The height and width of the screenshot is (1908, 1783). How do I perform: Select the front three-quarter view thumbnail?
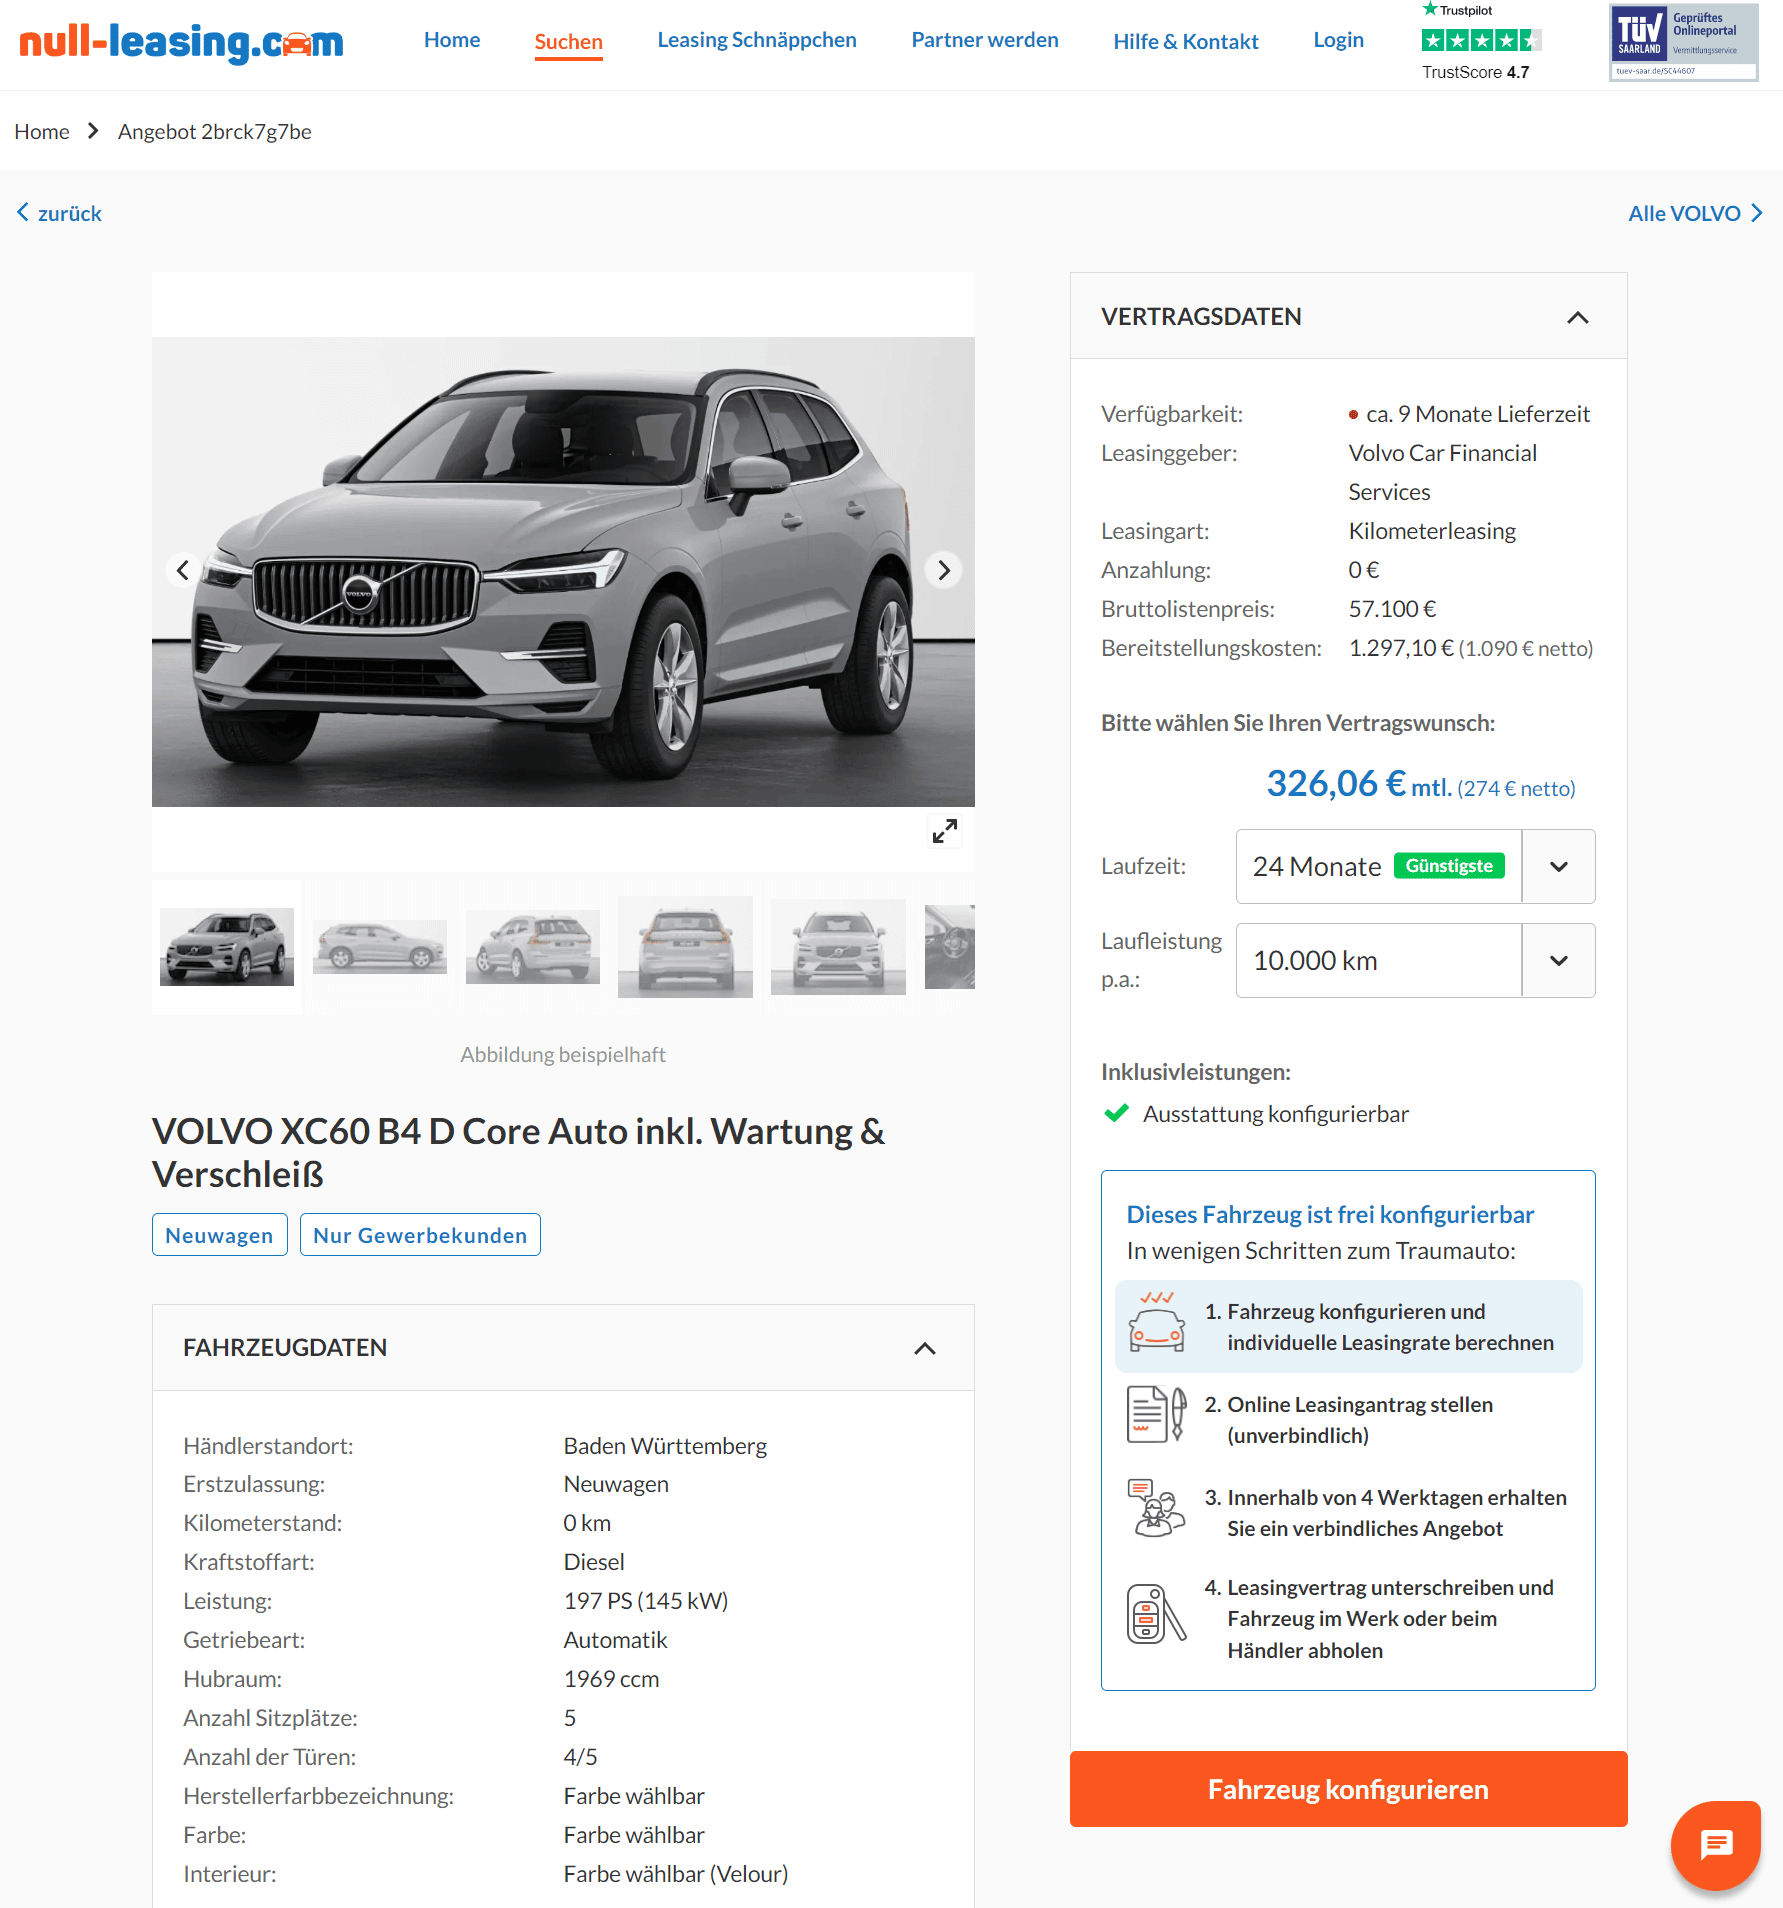click(x=227, y=947)
